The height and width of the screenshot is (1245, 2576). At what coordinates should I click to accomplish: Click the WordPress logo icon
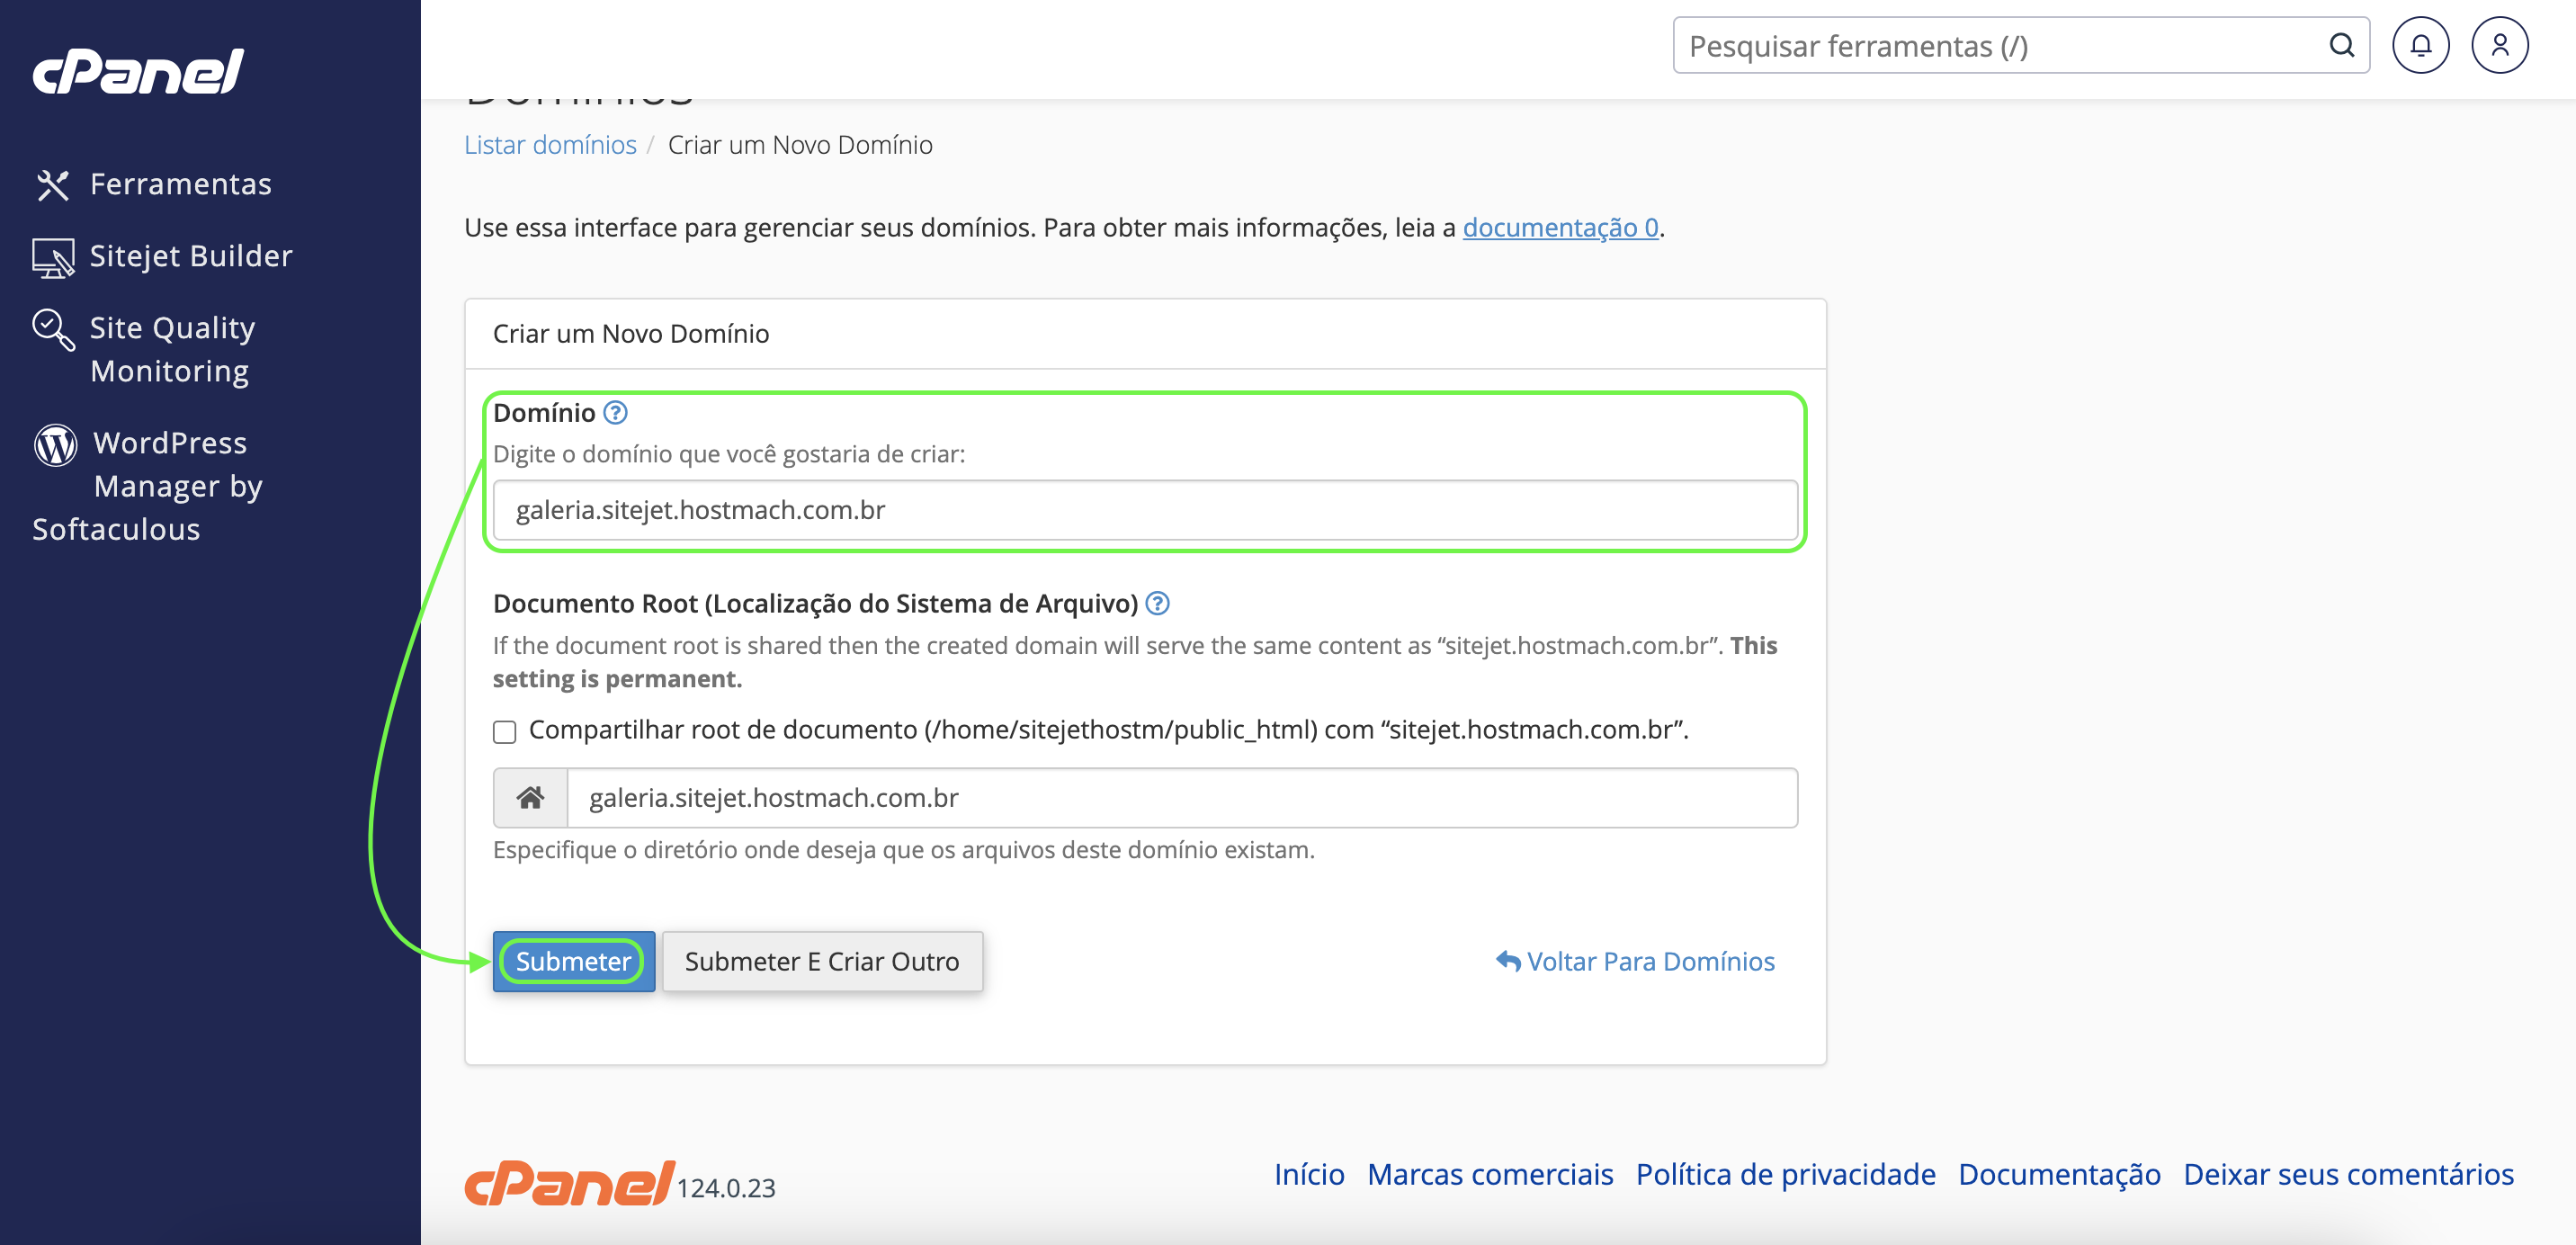[x=56, y=445]
